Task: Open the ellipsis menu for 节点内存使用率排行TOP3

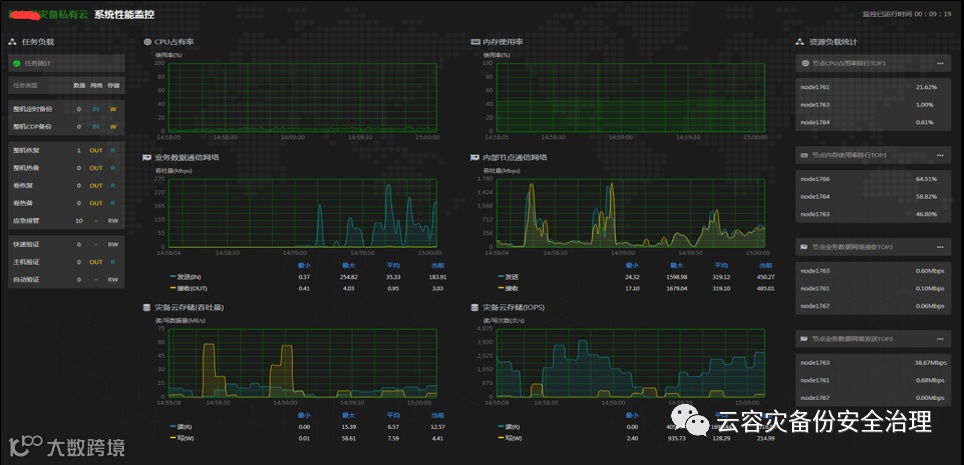Action: coord(939,156)
